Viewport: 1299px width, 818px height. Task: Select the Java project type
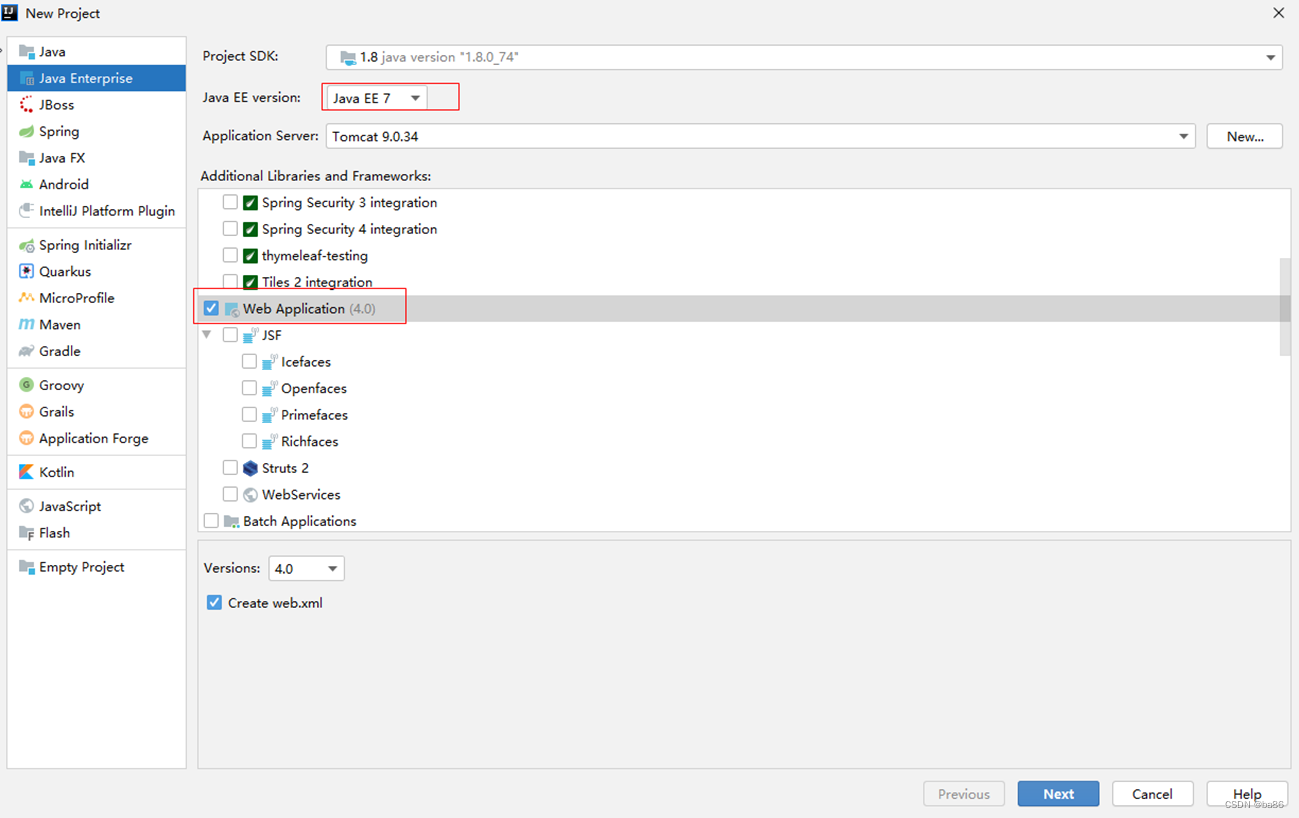click(96, 51)
